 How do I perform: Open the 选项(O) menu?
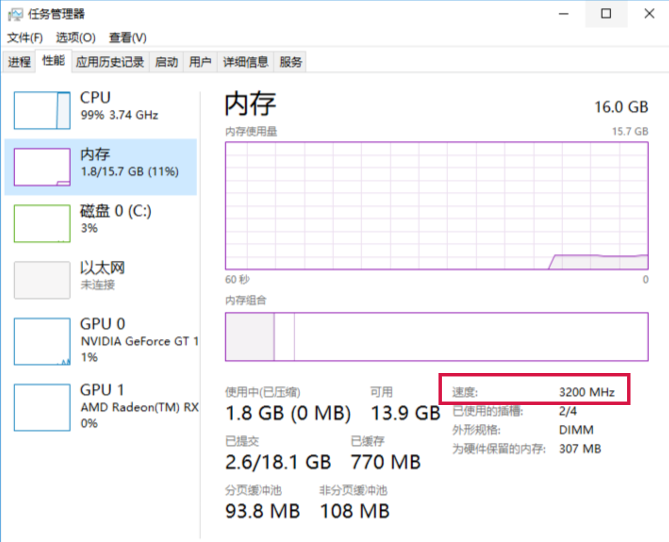pyautogui.click(x=75, y=38)
